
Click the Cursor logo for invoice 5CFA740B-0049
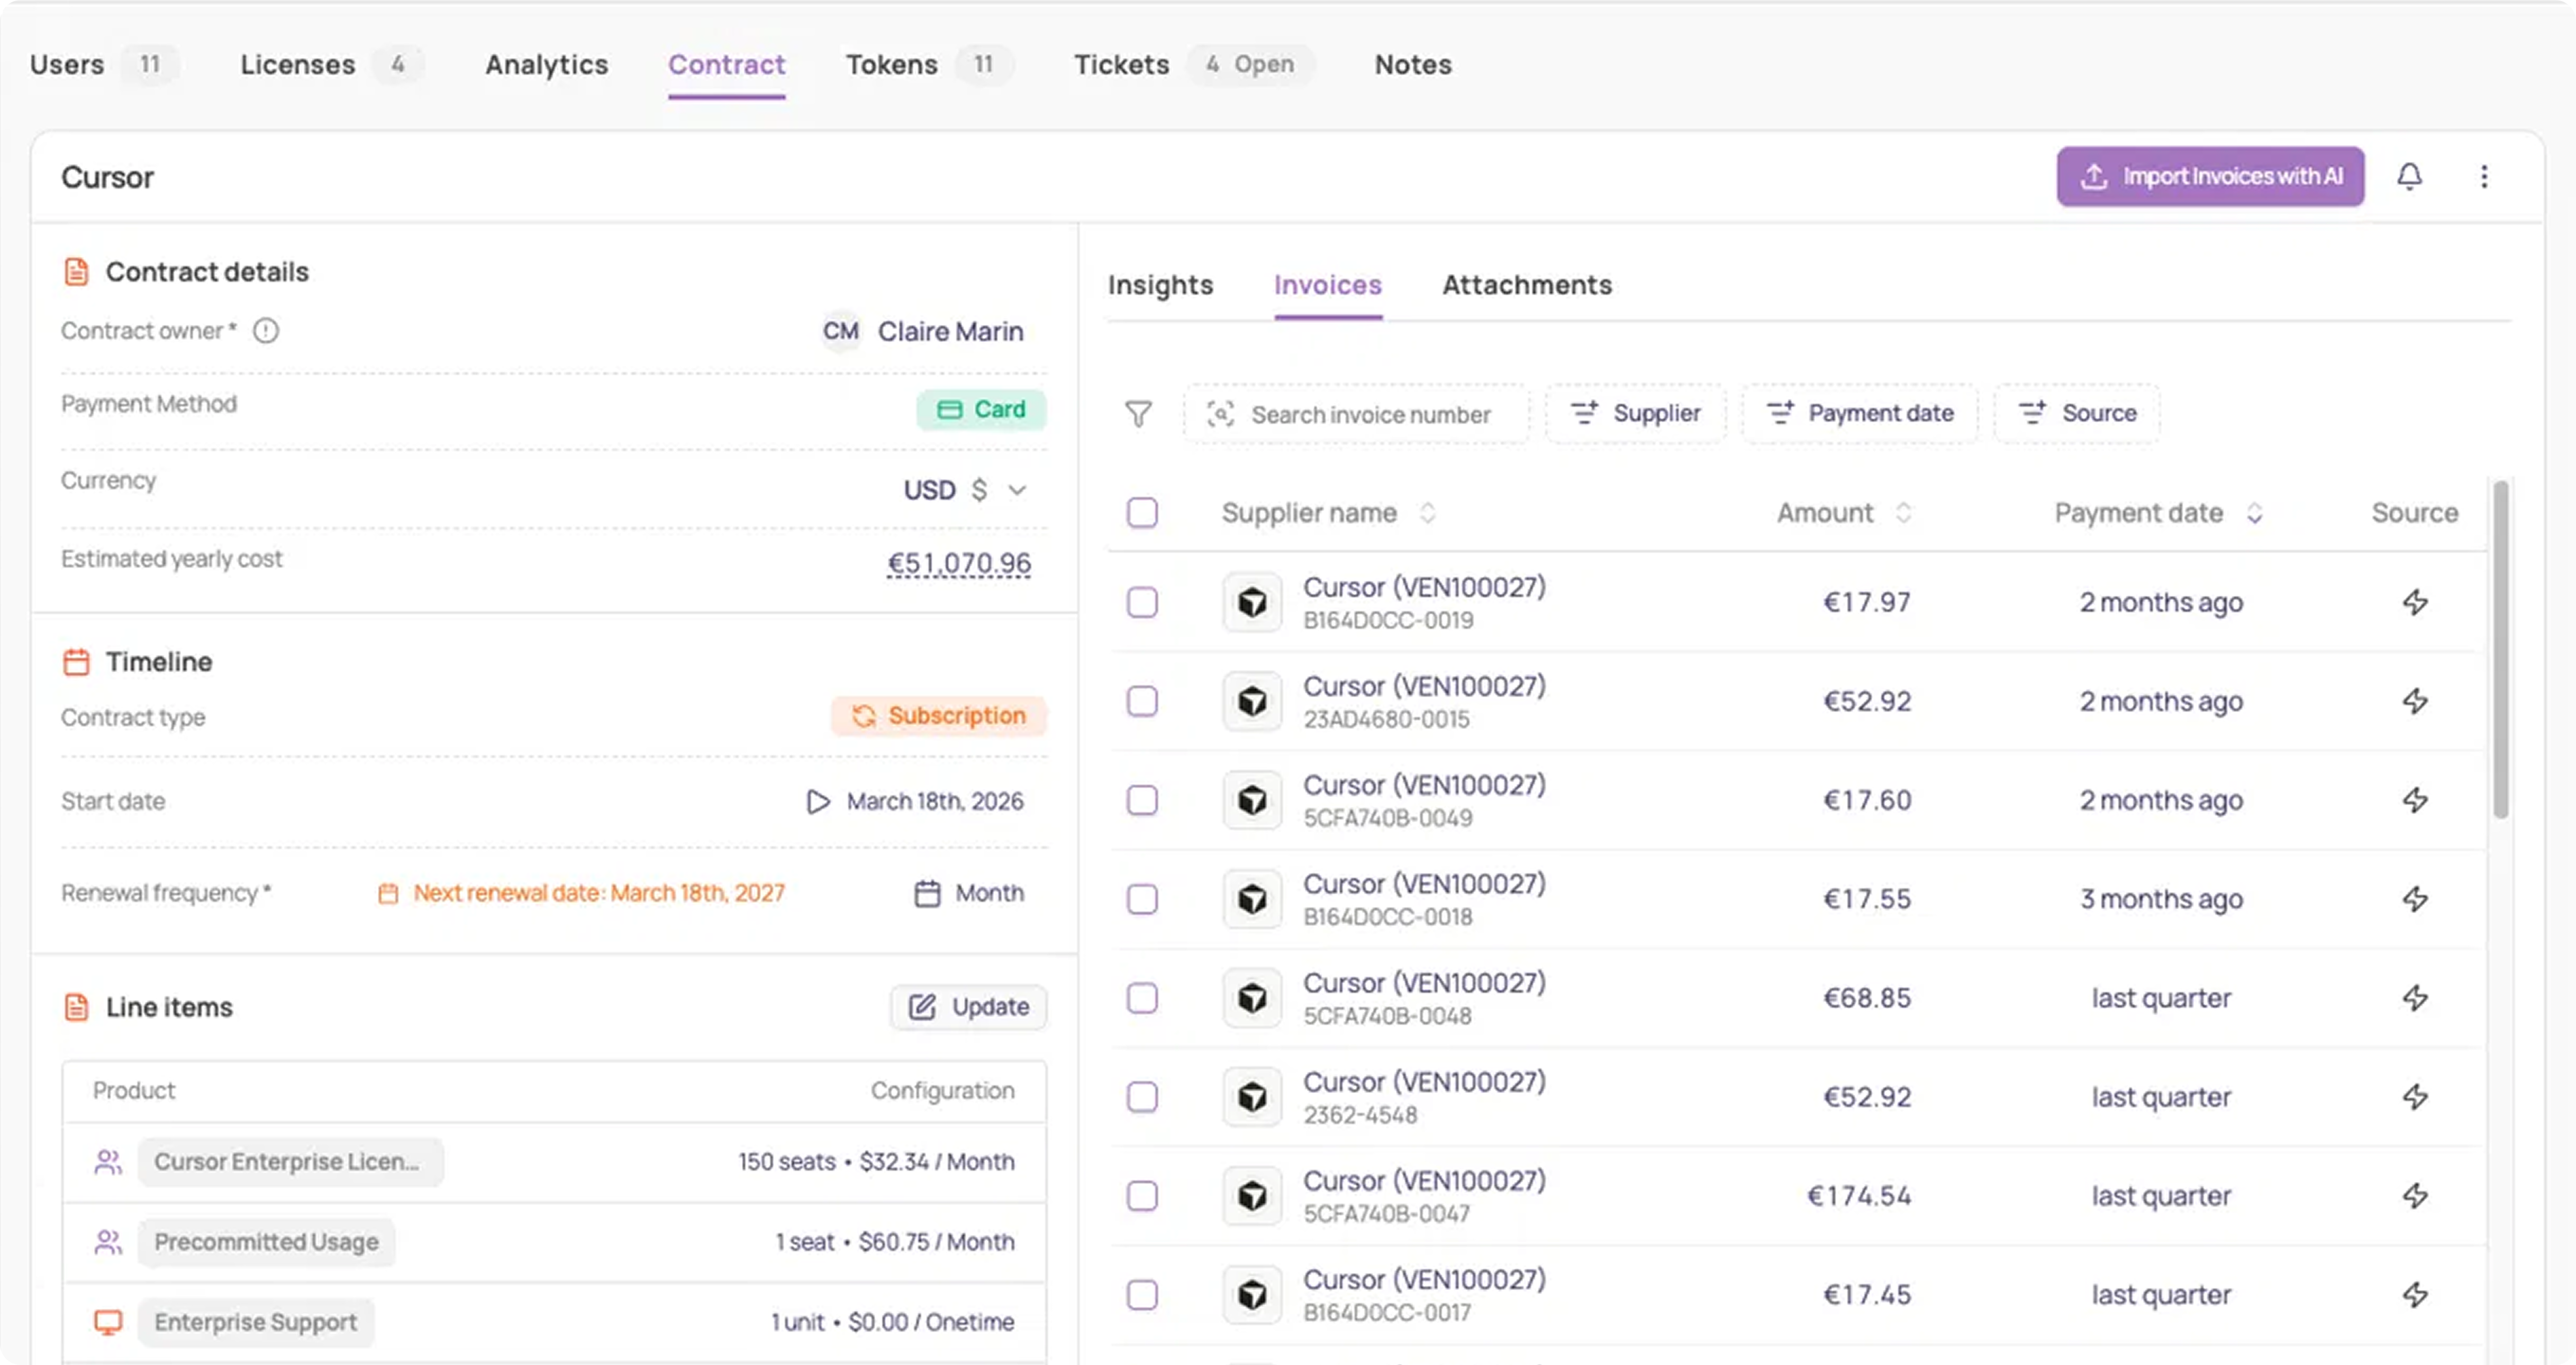click(x=1252, y=800)
